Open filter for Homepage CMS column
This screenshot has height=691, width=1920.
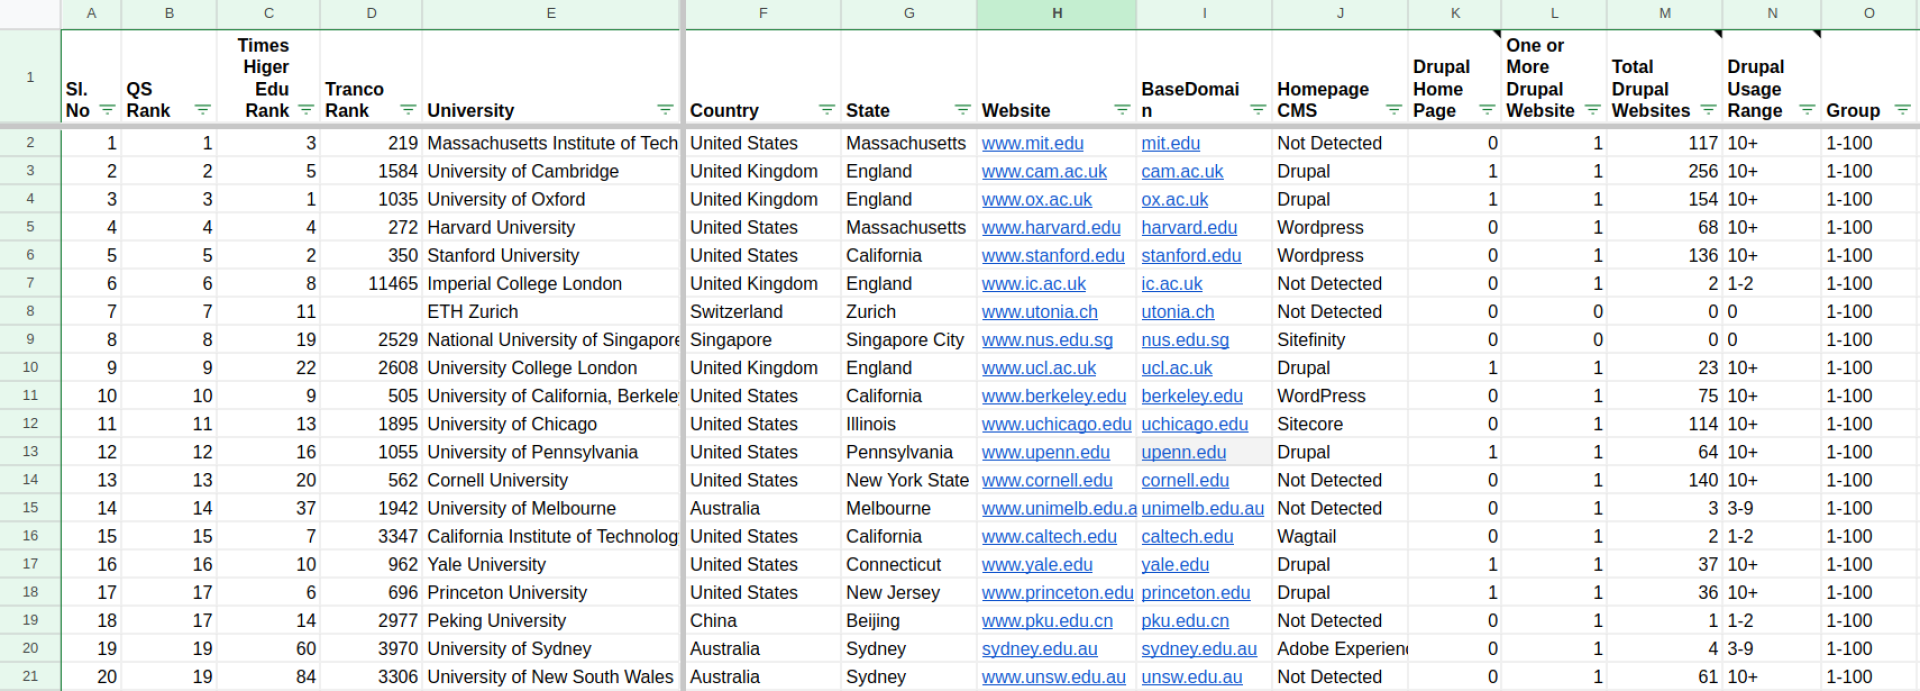point(1394,110)
